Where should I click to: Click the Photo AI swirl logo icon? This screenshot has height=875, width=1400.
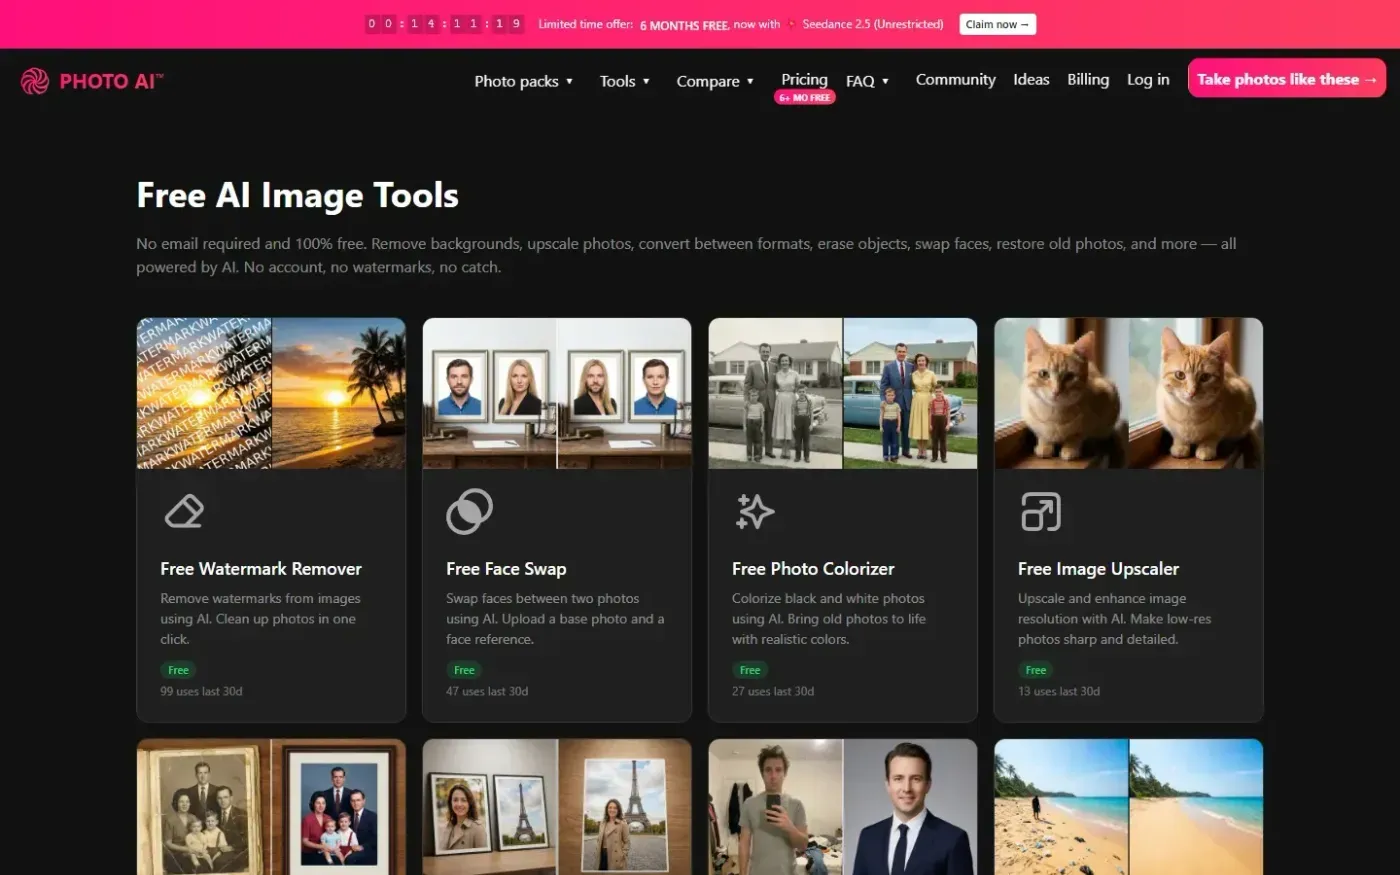tap(35, 81)
